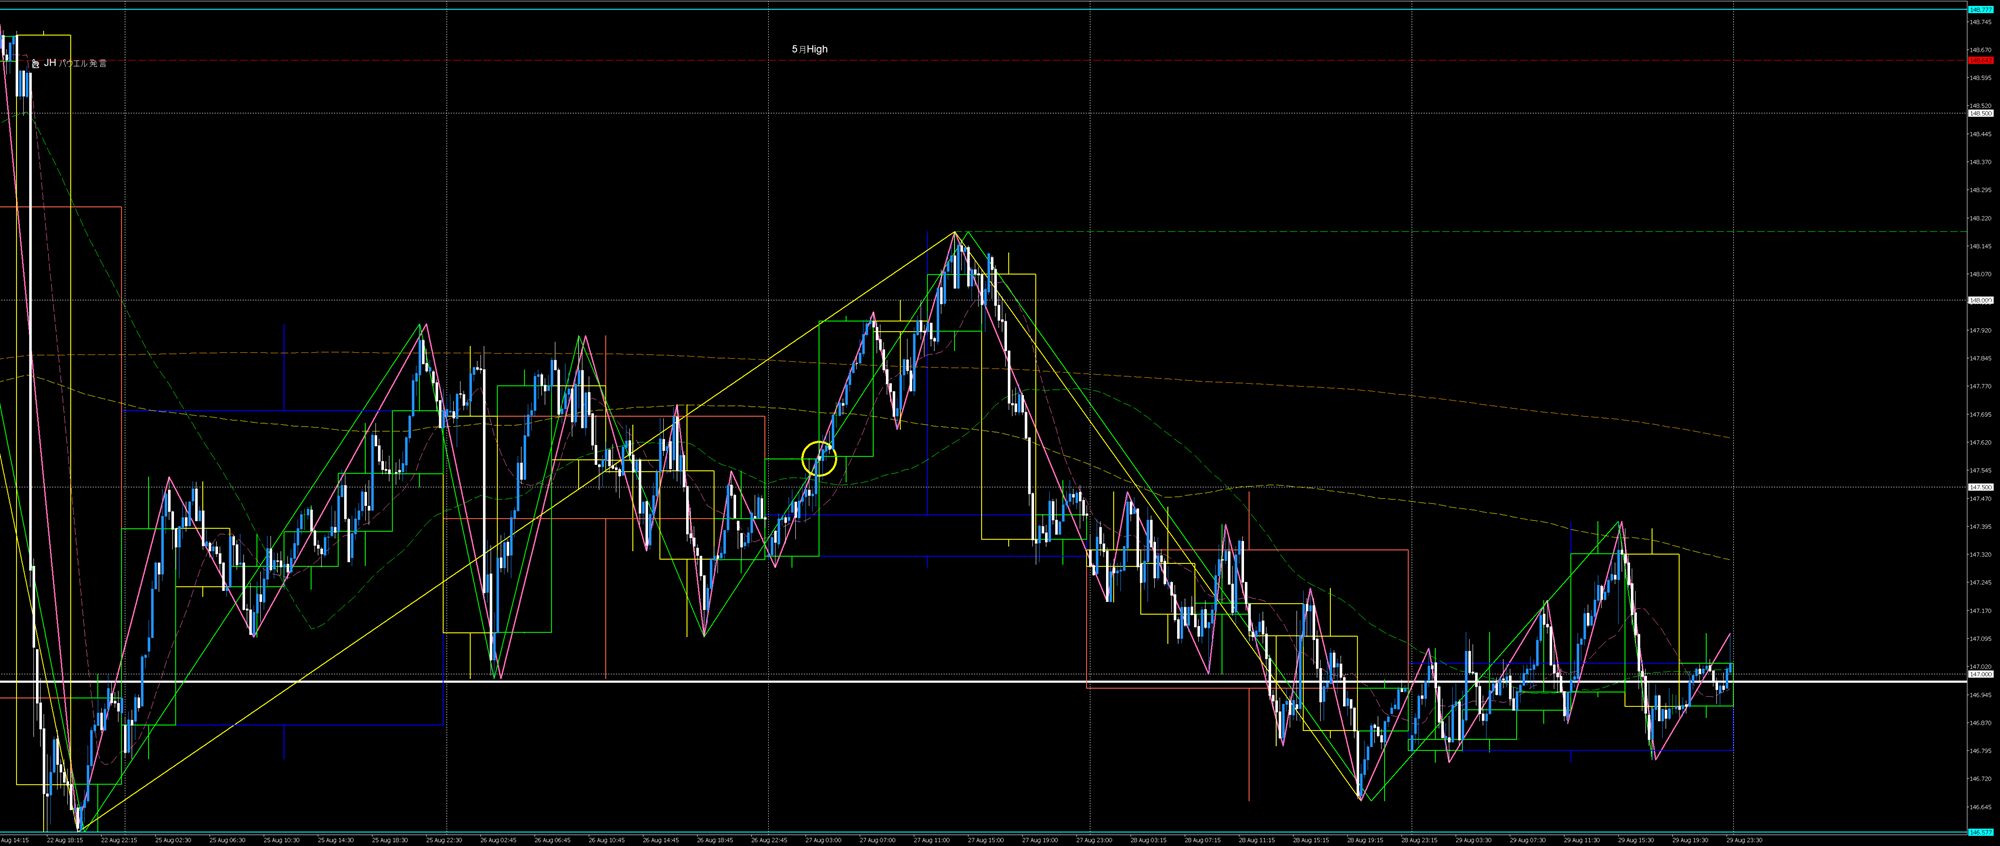Select the 148.500 price level tag

point(1980,113)
